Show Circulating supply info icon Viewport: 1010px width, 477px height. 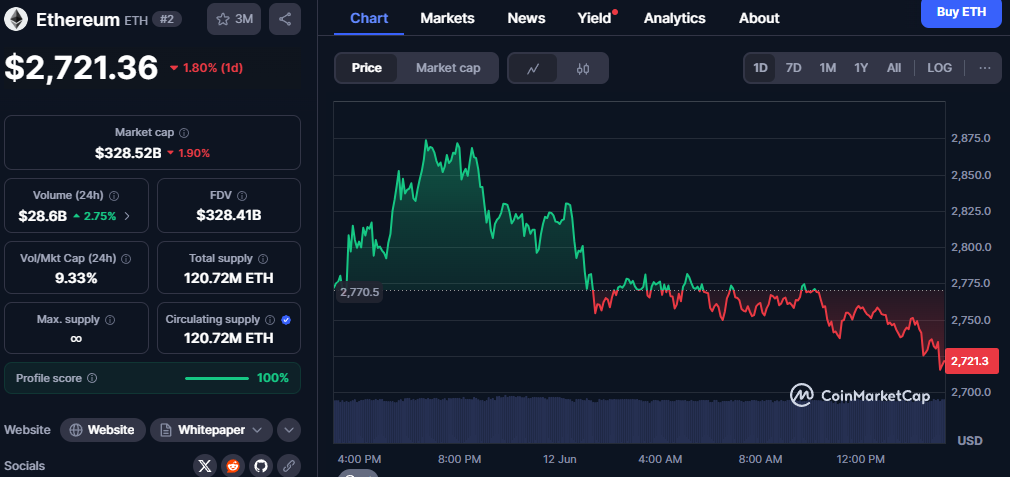click(x=271, y=320)
